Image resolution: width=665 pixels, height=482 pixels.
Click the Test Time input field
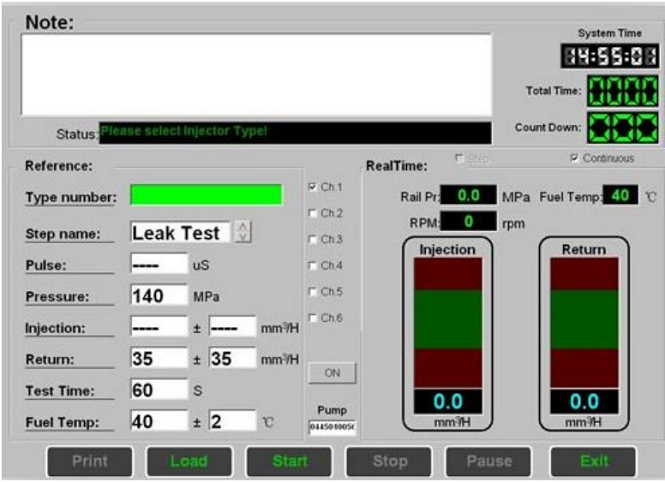[158, 390]
